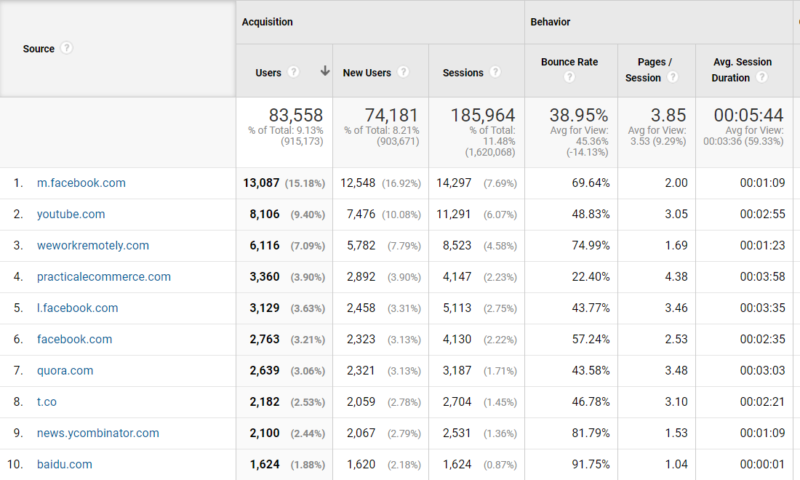This screenshot has width=800, height=480.
Task: Select bounce rate 81.79% for news.ycombinator.com
Action: tap(591, 433)
